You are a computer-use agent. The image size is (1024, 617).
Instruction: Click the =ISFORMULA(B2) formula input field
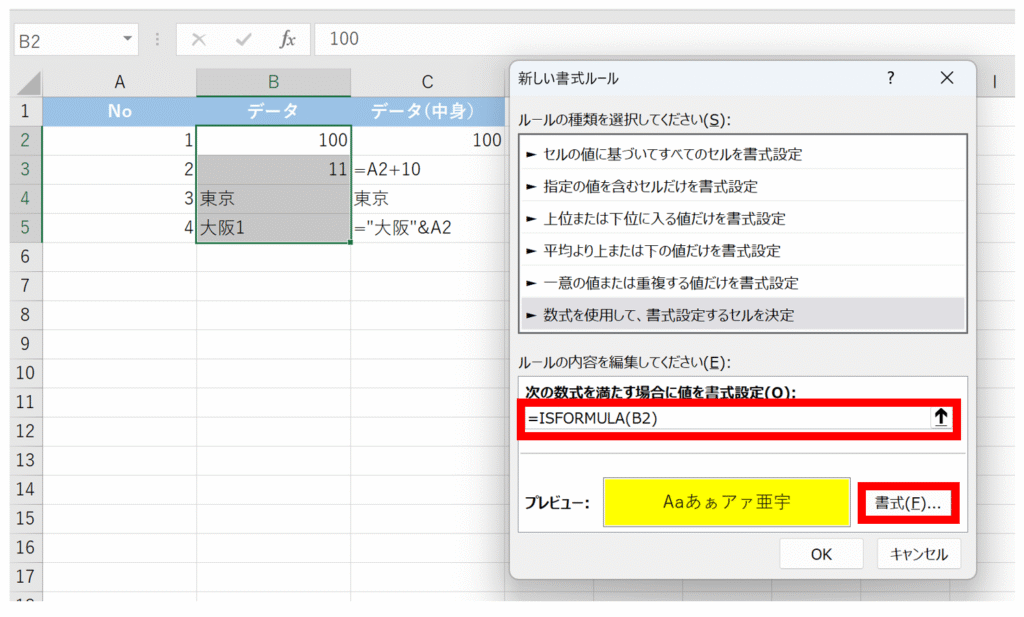[x=725, y=419]
